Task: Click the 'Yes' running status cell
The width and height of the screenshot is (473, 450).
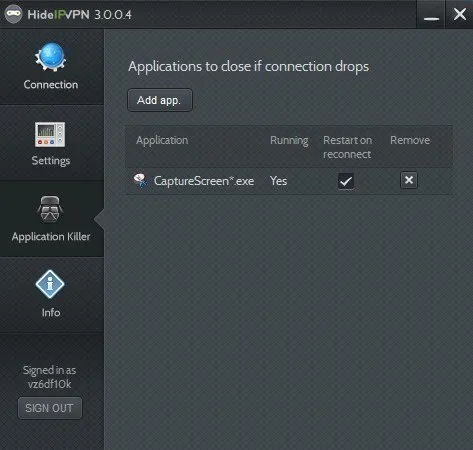Action: tap(278, 181)
